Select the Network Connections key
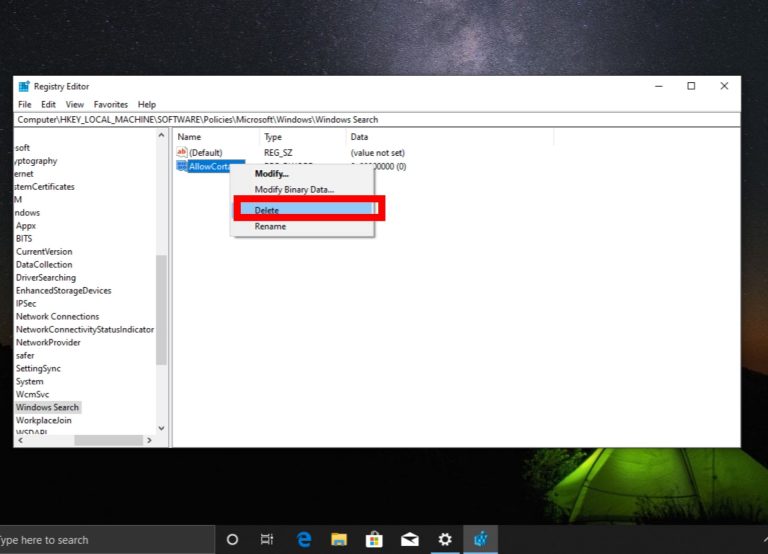This screenshot has height=554, width=768. (57, 316)
